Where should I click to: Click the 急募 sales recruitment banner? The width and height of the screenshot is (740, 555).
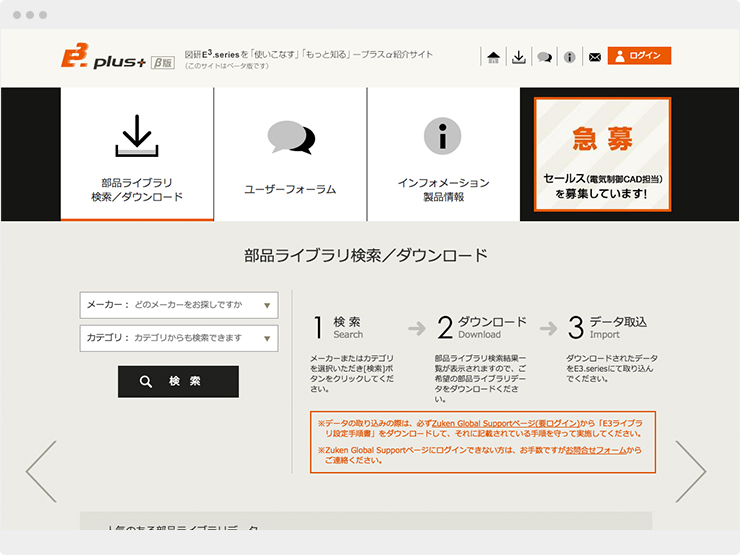[x=602, y=154]
